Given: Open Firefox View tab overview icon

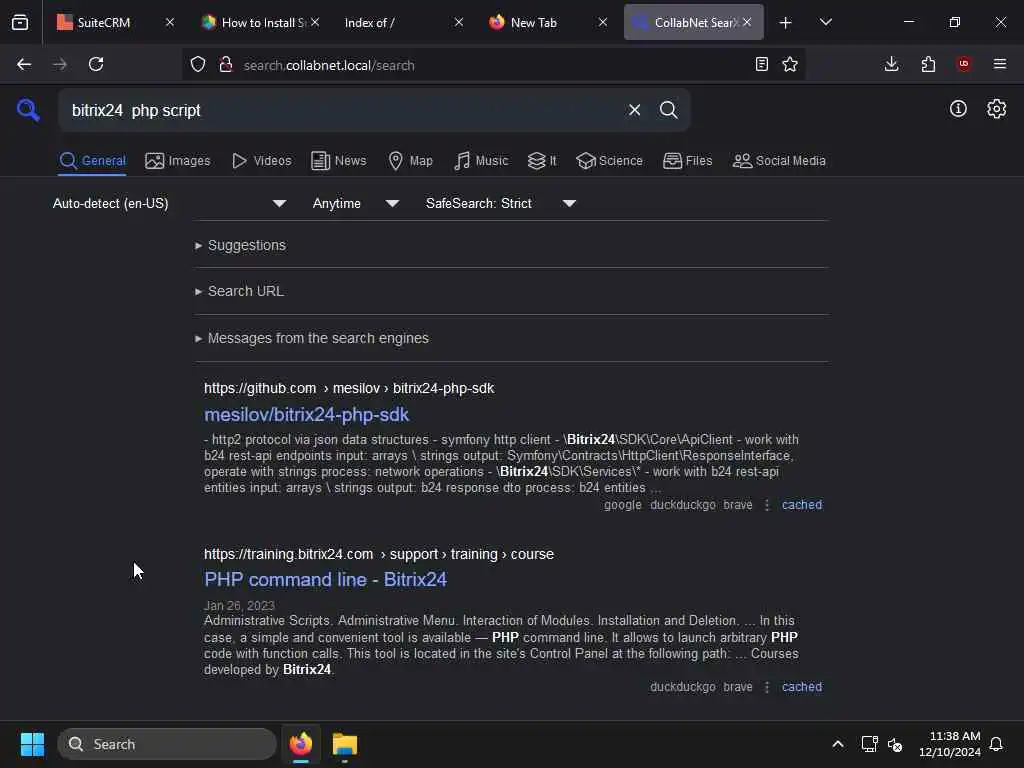Looking at the screenshot, I should [x=20, y=23].
